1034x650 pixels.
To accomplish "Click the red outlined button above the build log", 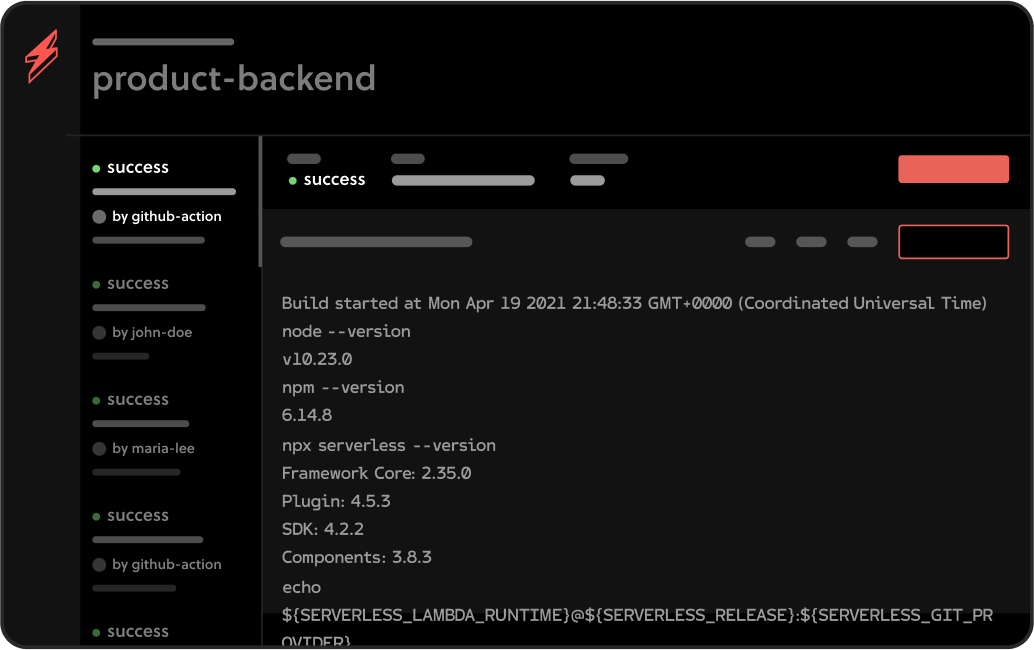I will (x=953, y=241).
